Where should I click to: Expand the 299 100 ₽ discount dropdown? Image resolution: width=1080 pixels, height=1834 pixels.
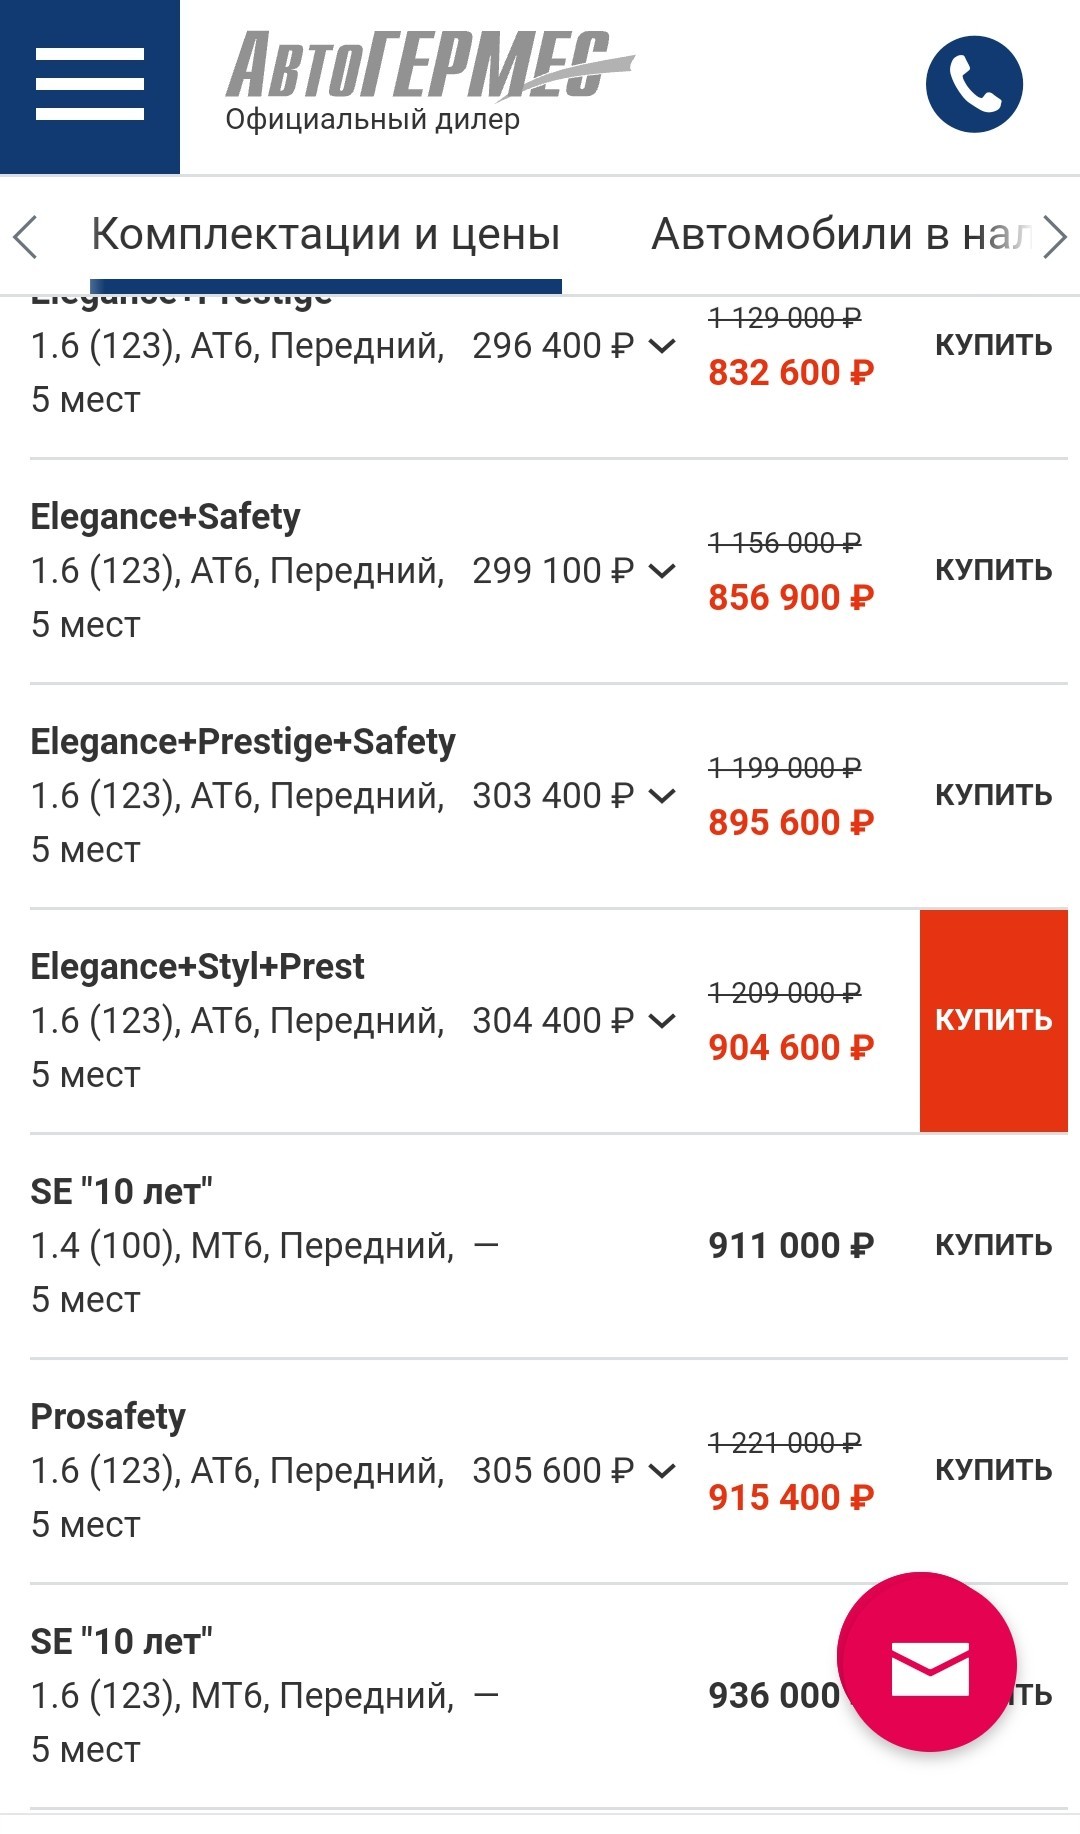tap(575, 571)
